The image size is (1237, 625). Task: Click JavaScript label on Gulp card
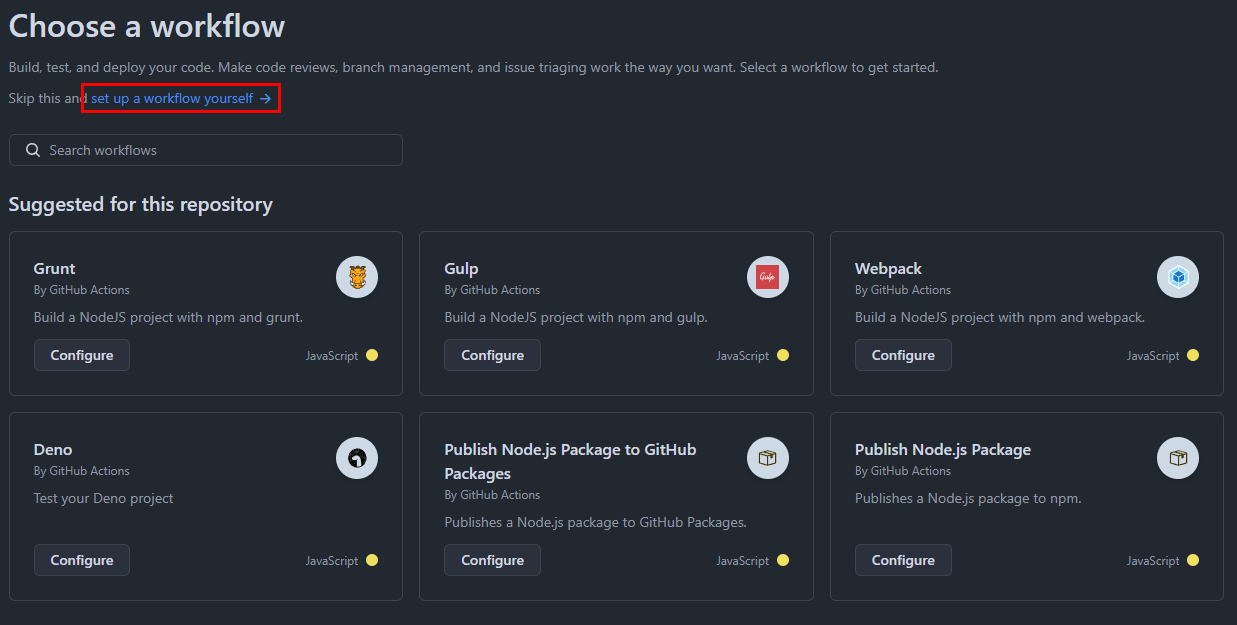pos(743,356)
